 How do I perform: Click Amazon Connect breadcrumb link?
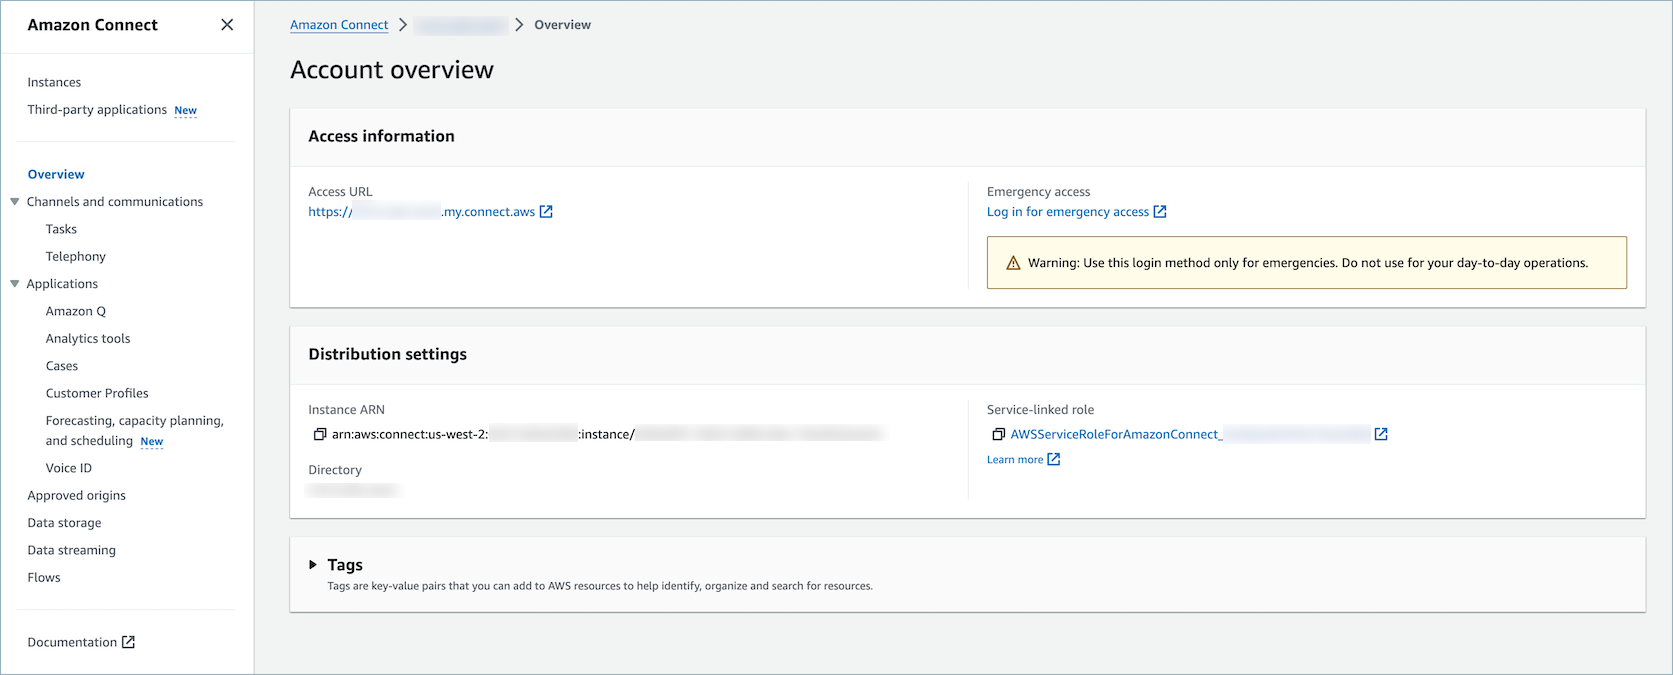point(339,25)
